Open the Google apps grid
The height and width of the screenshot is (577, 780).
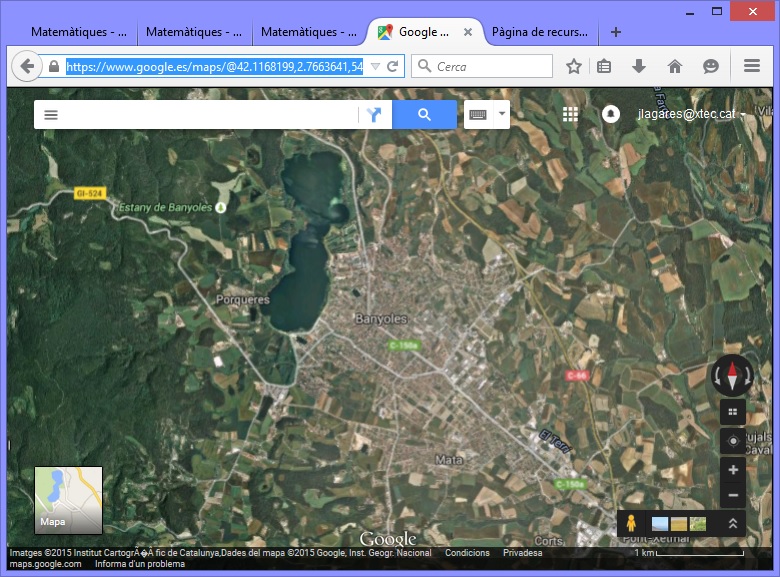point(570,114)
